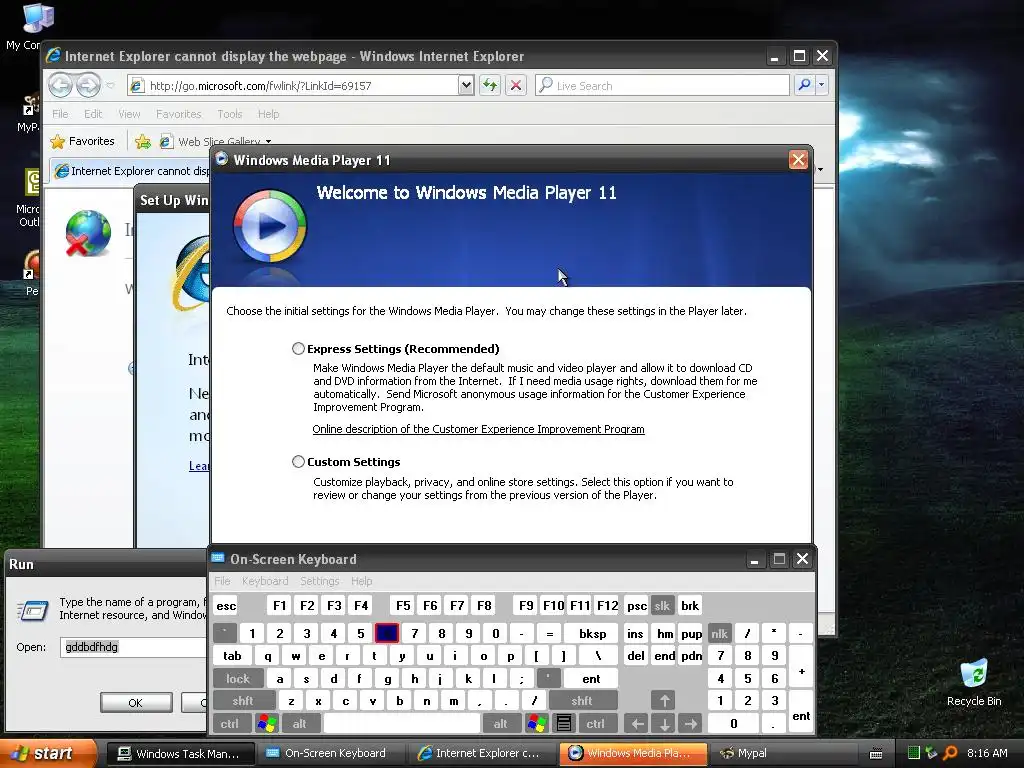1024x768 pixels.
Task: Click left arrow key on On-Screen Keyboard
Action: [x=637, y=724]
